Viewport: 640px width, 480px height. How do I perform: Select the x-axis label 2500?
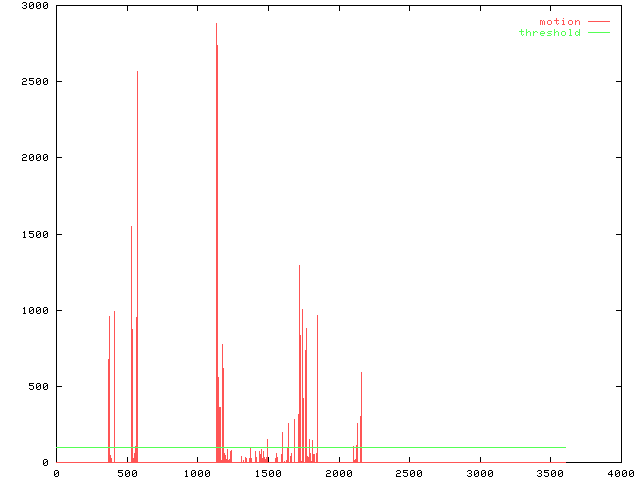(409, 473)
